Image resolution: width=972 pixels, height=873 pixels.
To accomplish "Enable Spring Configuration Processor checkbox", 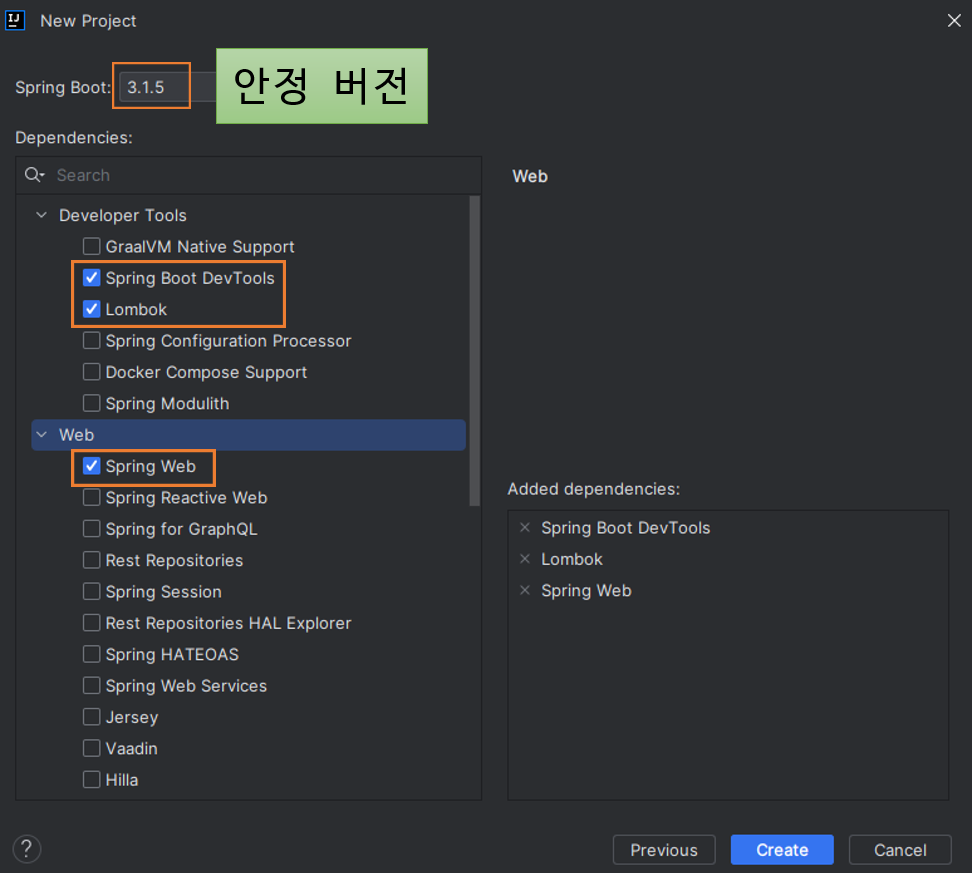I will tap(92, 340).
